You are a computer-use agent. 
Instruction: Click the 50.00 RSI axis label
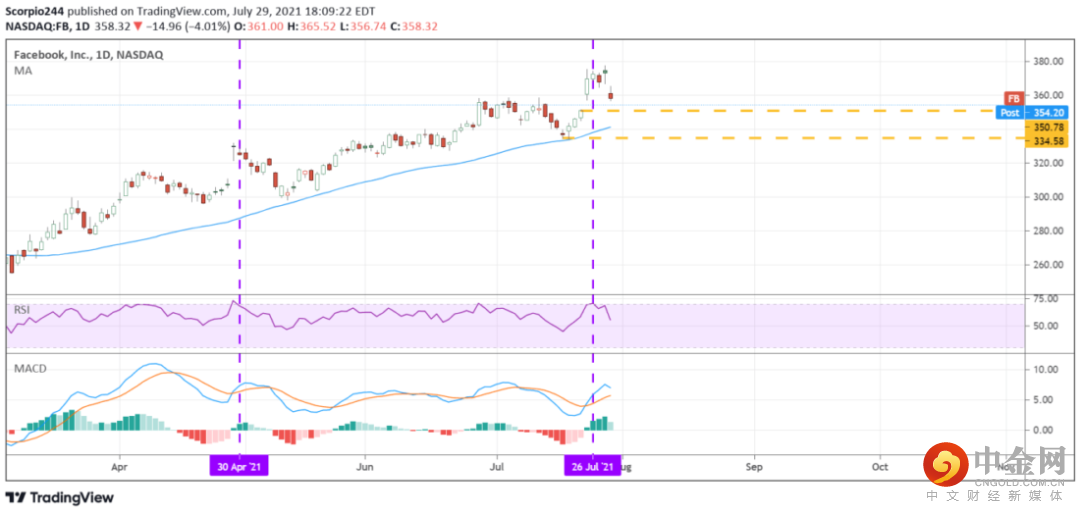click(1048, 326)
